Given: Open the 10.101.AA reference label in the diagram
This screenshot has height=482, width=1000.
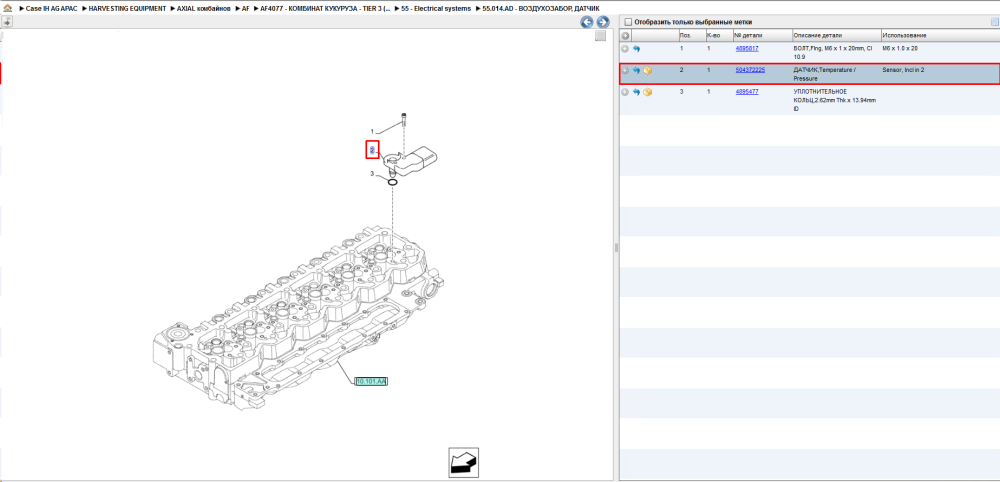Looking at the screenshot, I should click(371, 381).
